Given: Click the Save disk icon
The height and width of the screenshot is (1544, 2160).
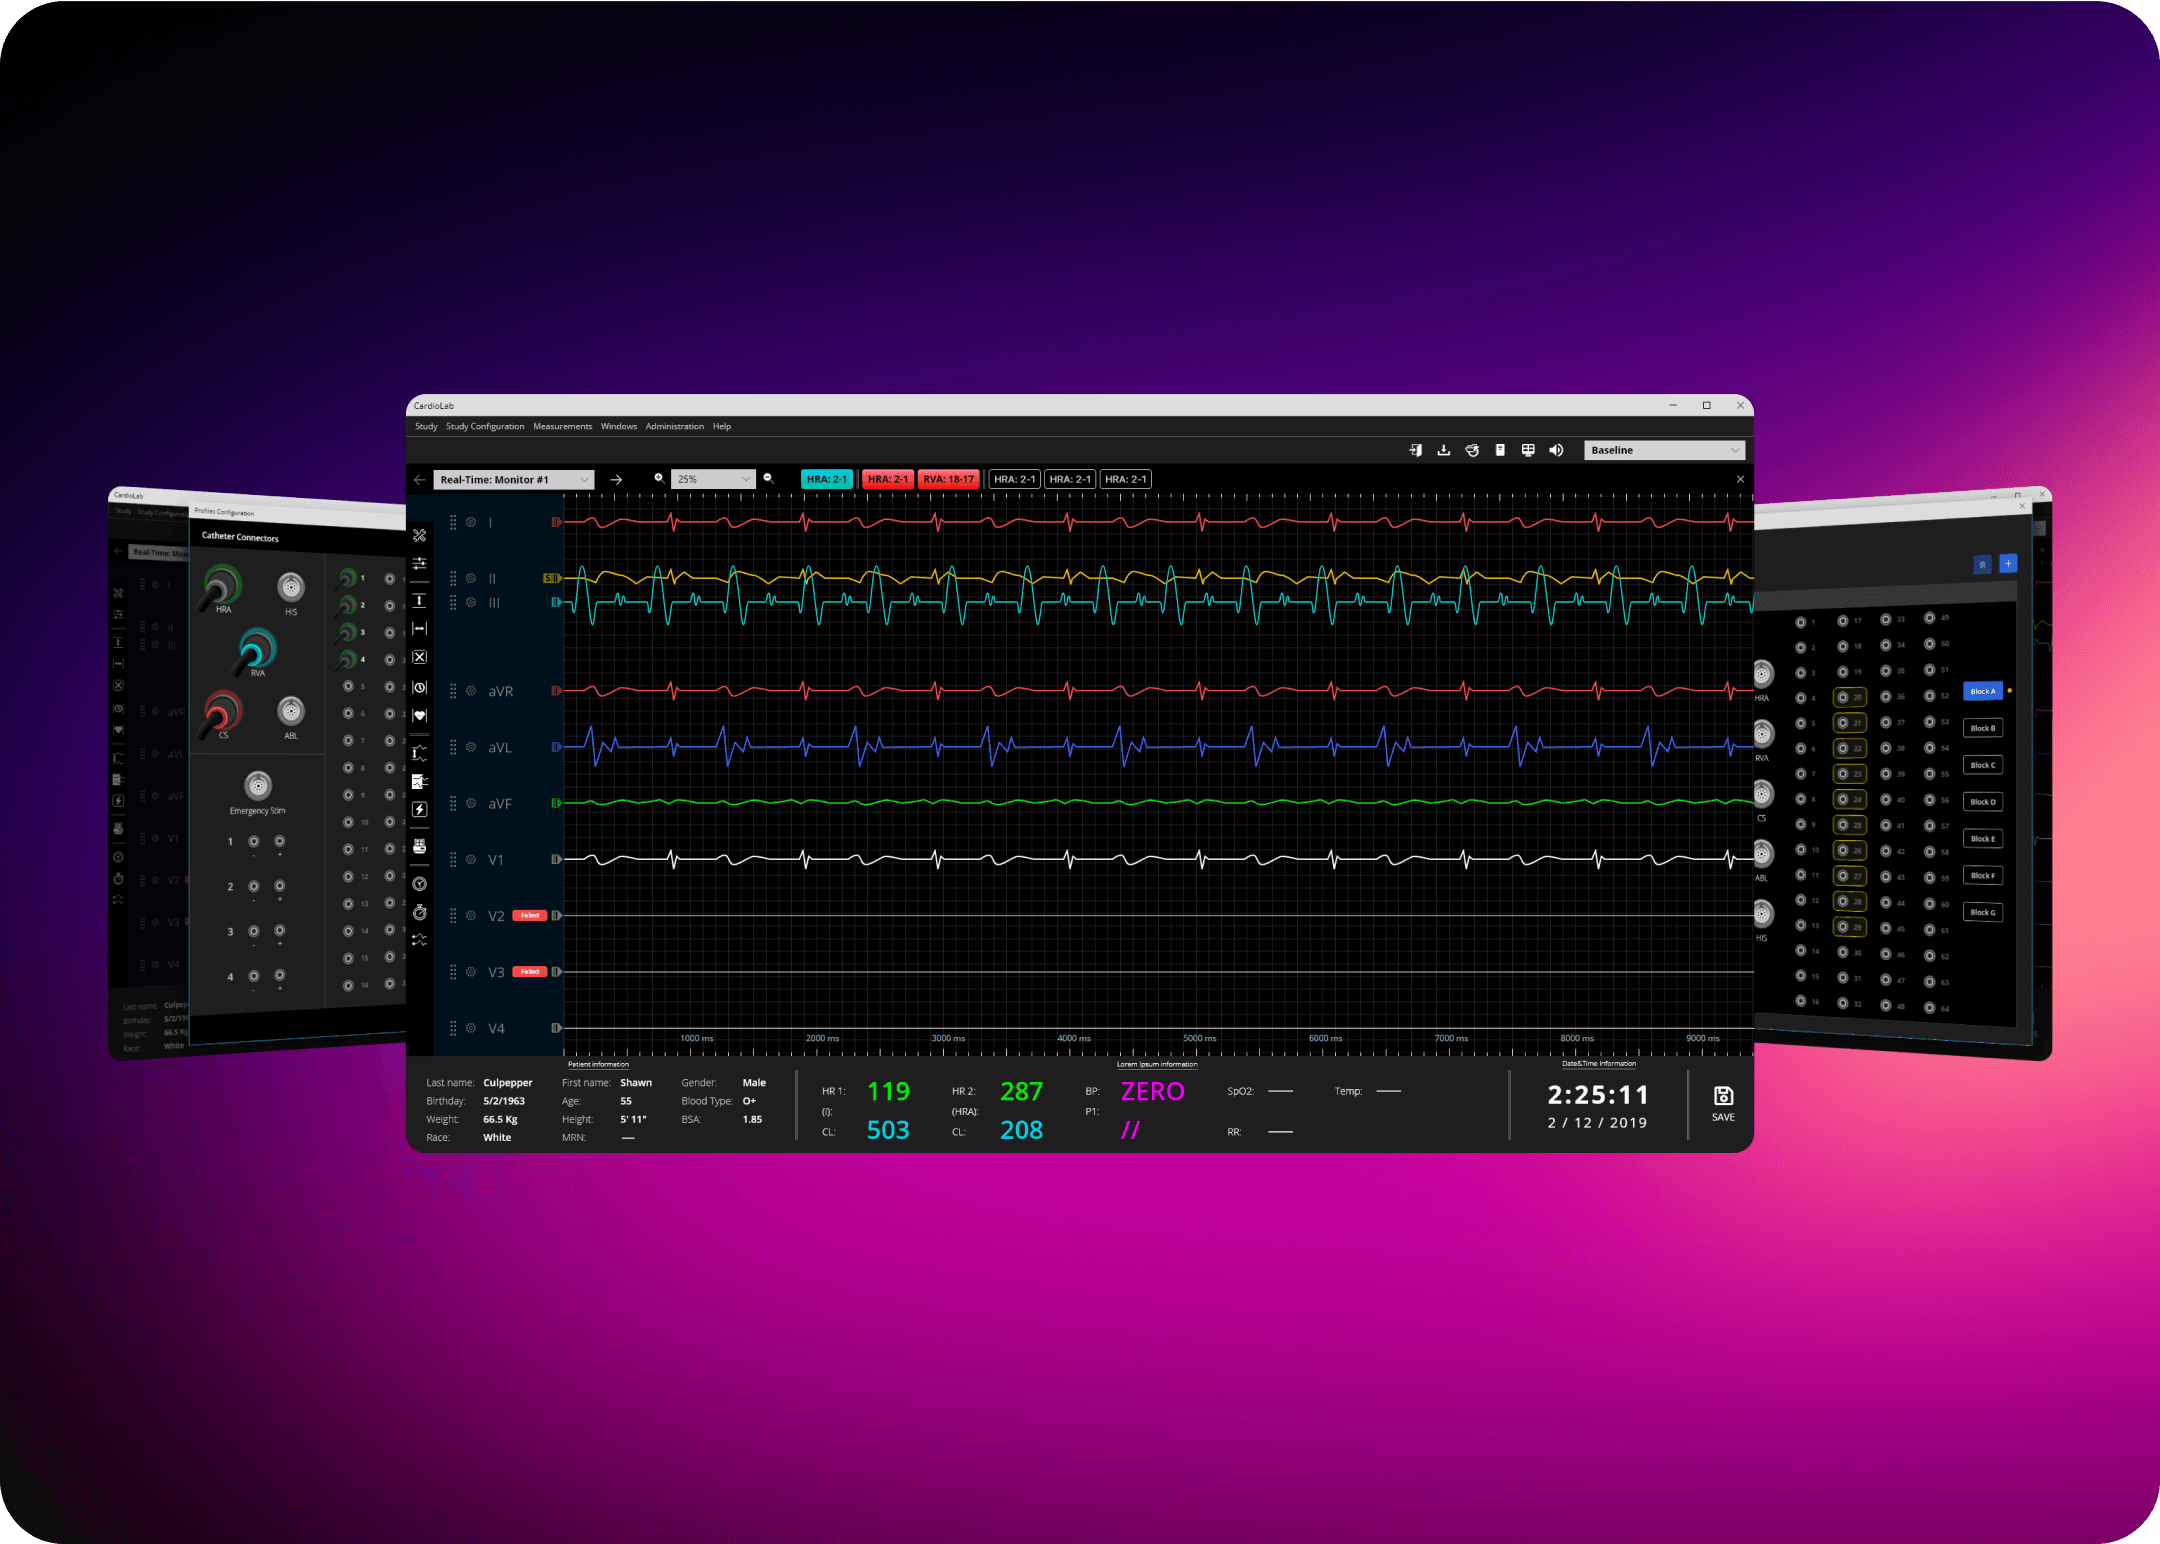Looking at the screenshot, I should click(1723, 1096).
